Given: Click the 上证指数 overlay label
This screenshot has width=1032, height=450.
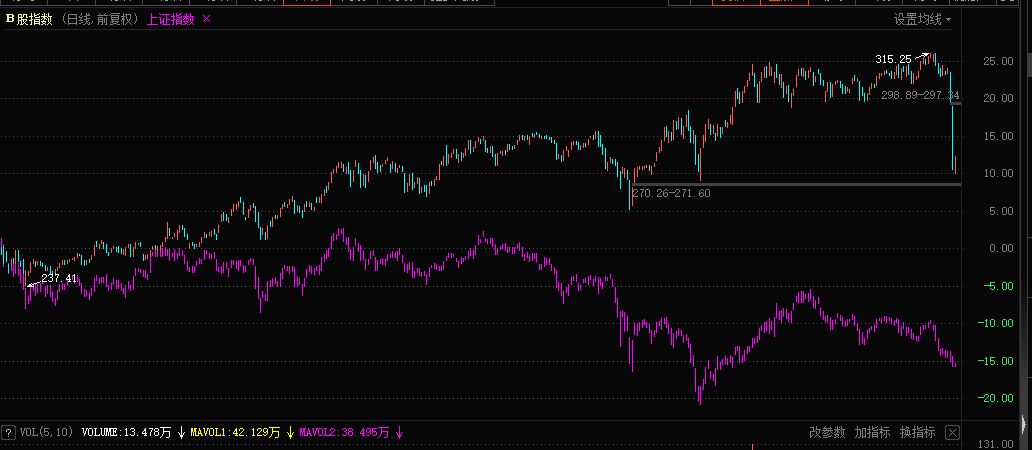Looking at the screenshot, I should (170, 19).
